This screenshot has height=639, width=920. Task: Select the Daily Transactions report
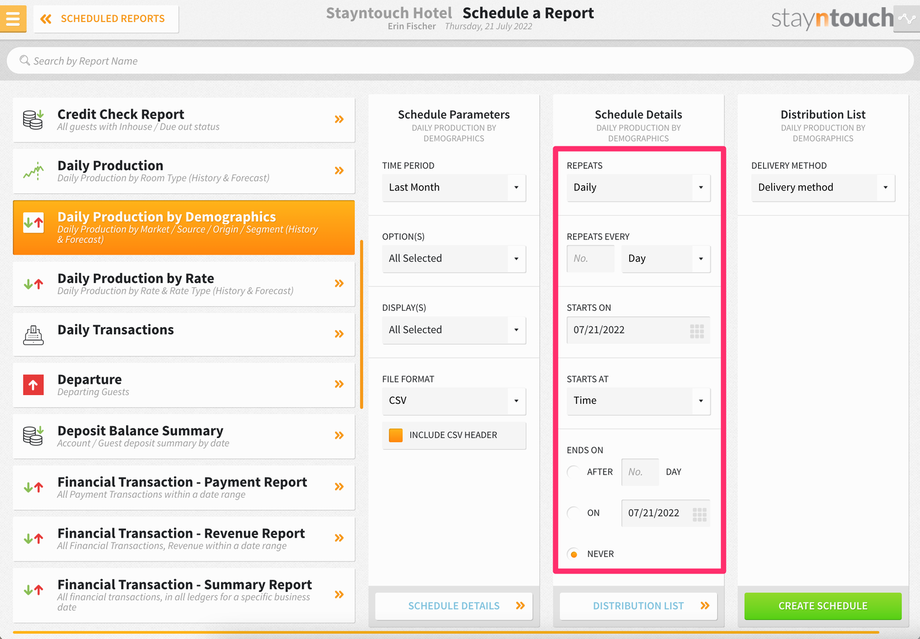coord(184,334)
